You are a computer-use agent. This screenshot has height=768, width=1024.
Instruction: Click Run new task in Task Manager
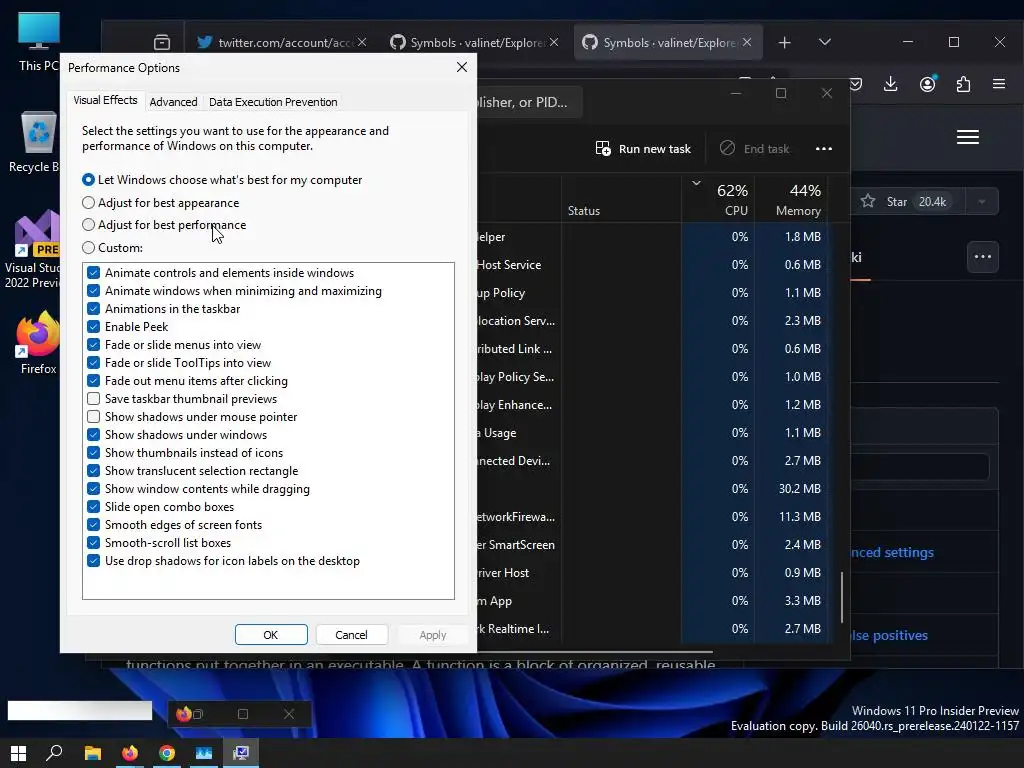point(643,149)
